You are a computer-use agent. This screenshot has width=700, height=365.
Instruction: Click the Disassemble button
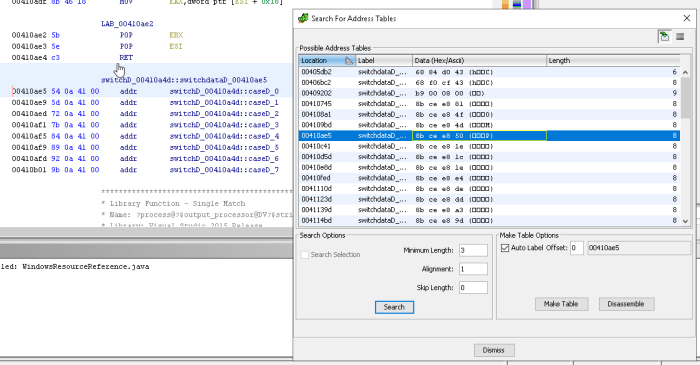(x=626, y=304)
